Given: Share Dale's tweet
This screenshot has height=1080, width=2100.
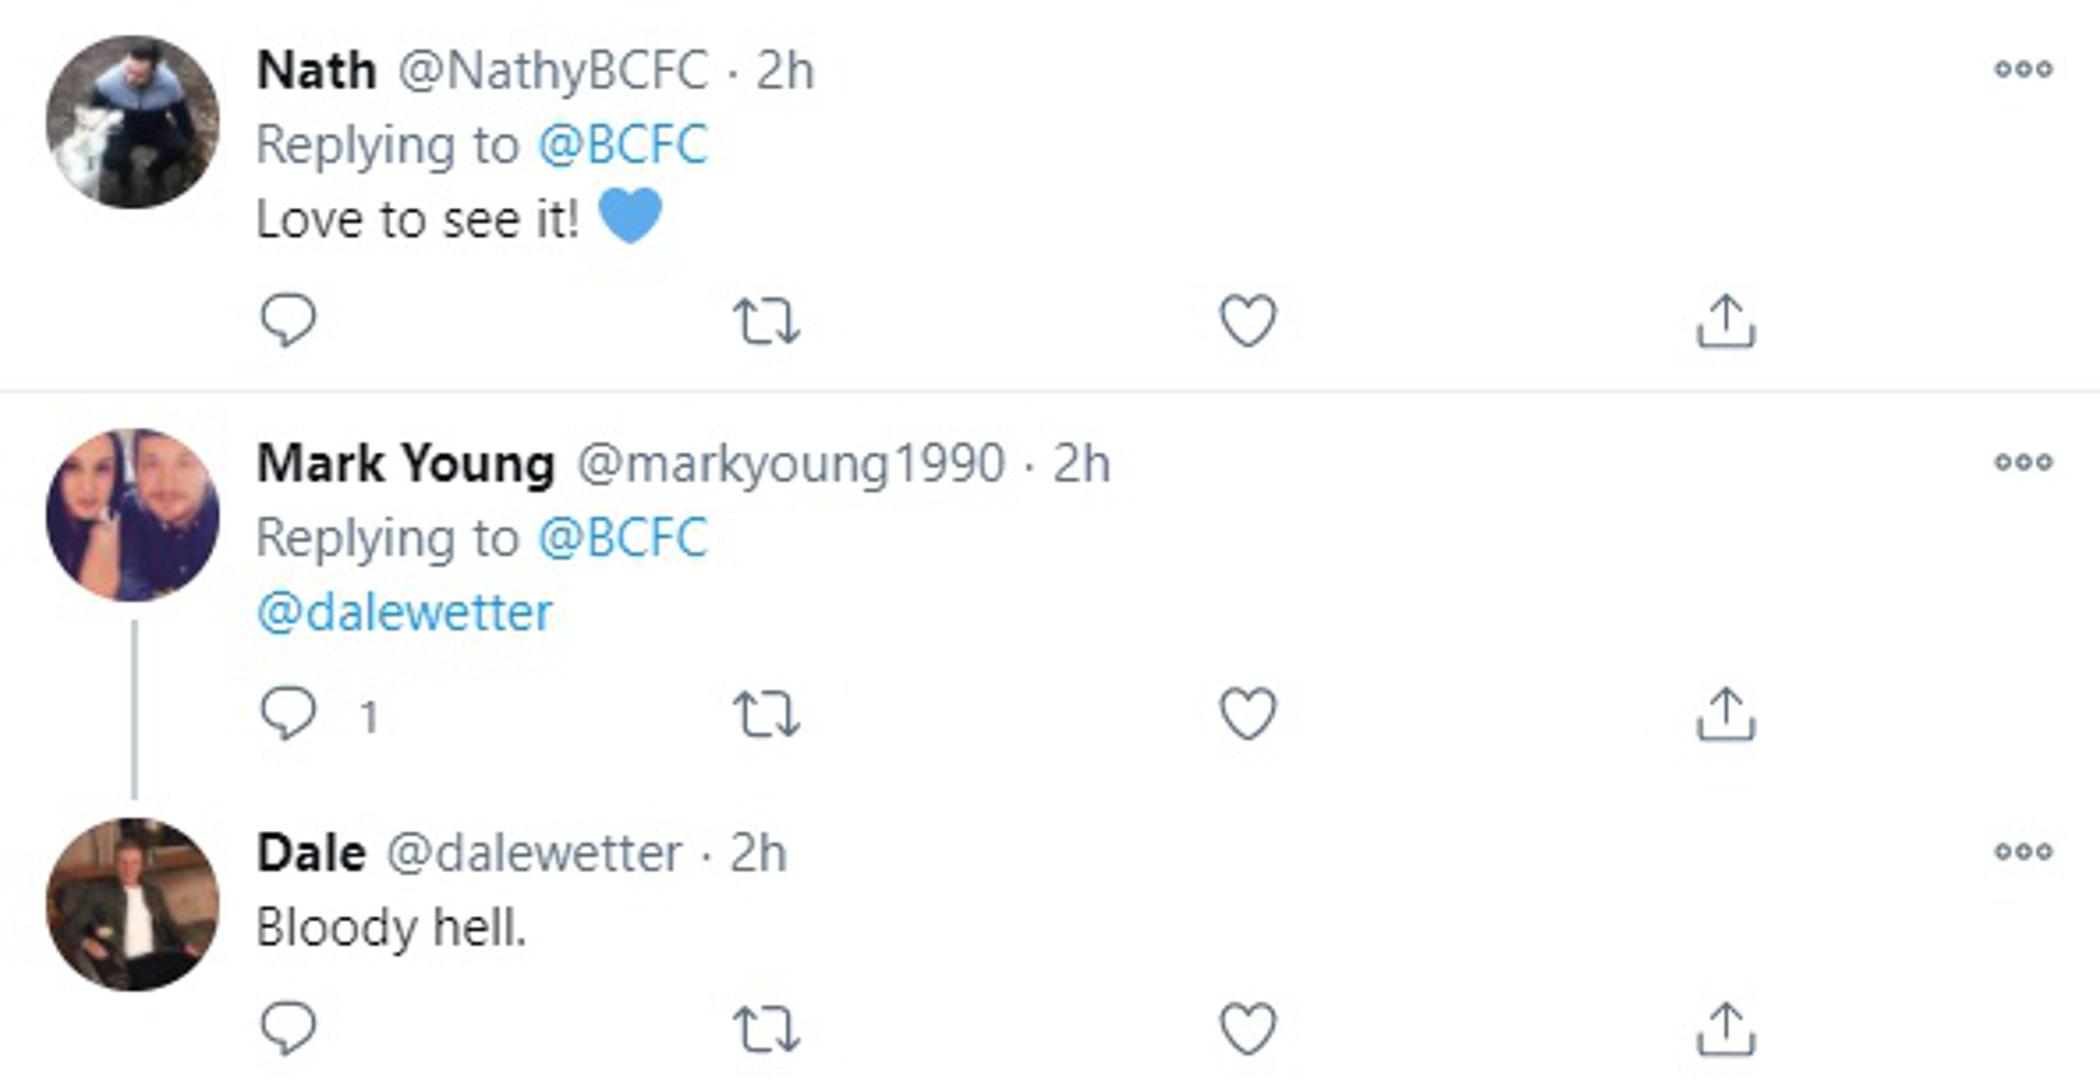Looking at the screenshot, I should (1726, 1028).
